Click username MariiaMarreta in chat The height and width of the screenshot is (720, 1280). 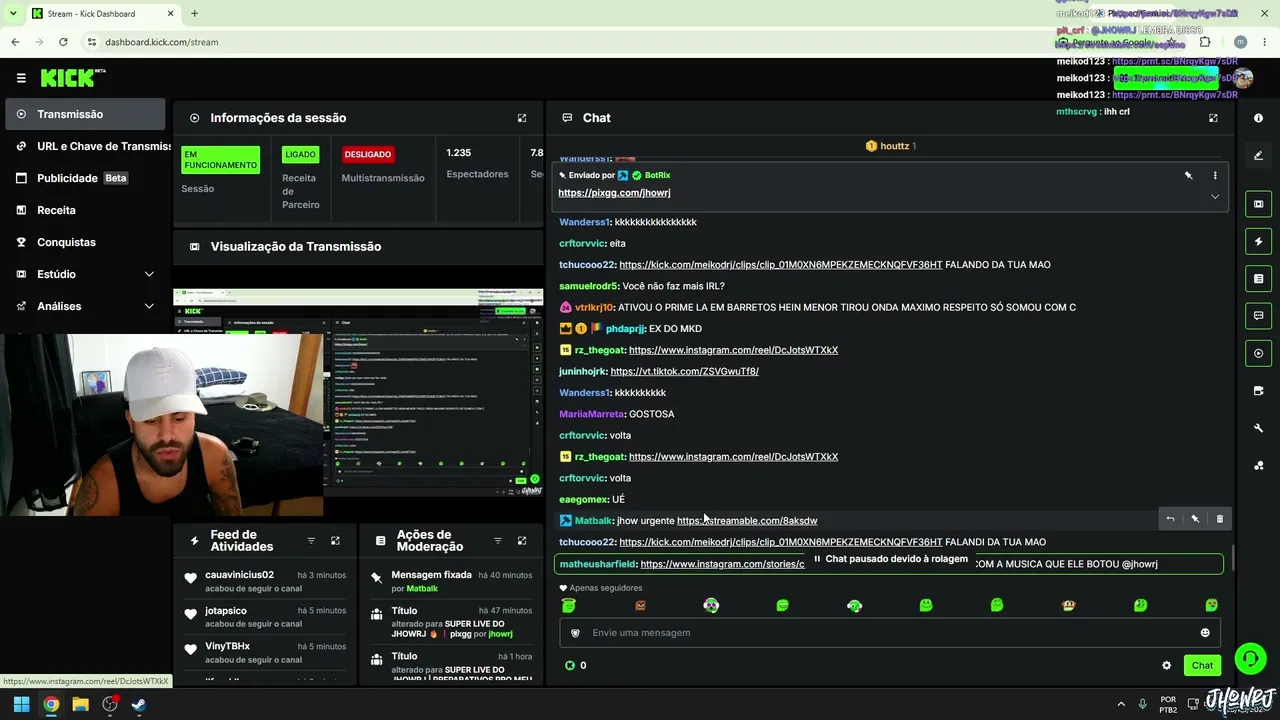[592, 414]
